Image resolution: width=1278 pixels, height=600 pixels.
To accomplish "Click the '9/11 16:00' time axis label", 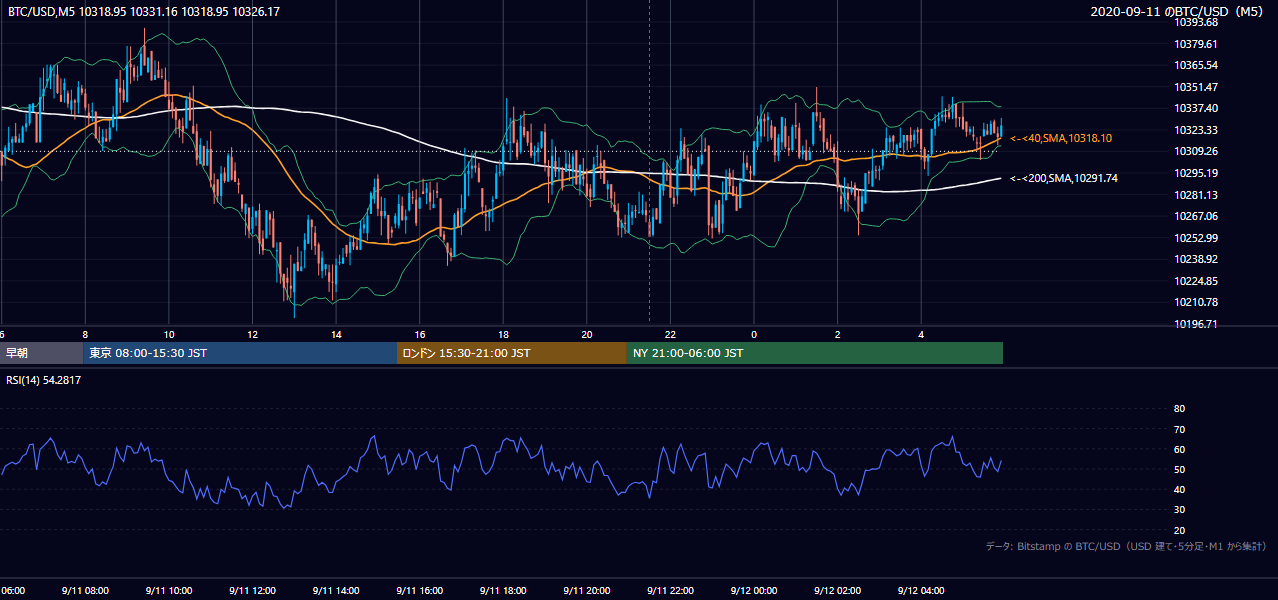I will tap(419, 590).
